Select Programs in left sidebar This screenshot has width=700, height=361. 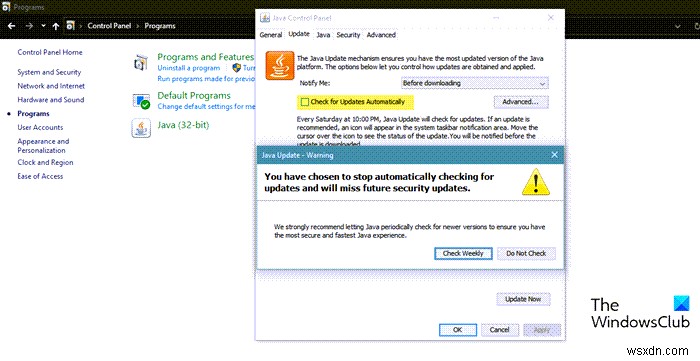(x=33, y=114)
